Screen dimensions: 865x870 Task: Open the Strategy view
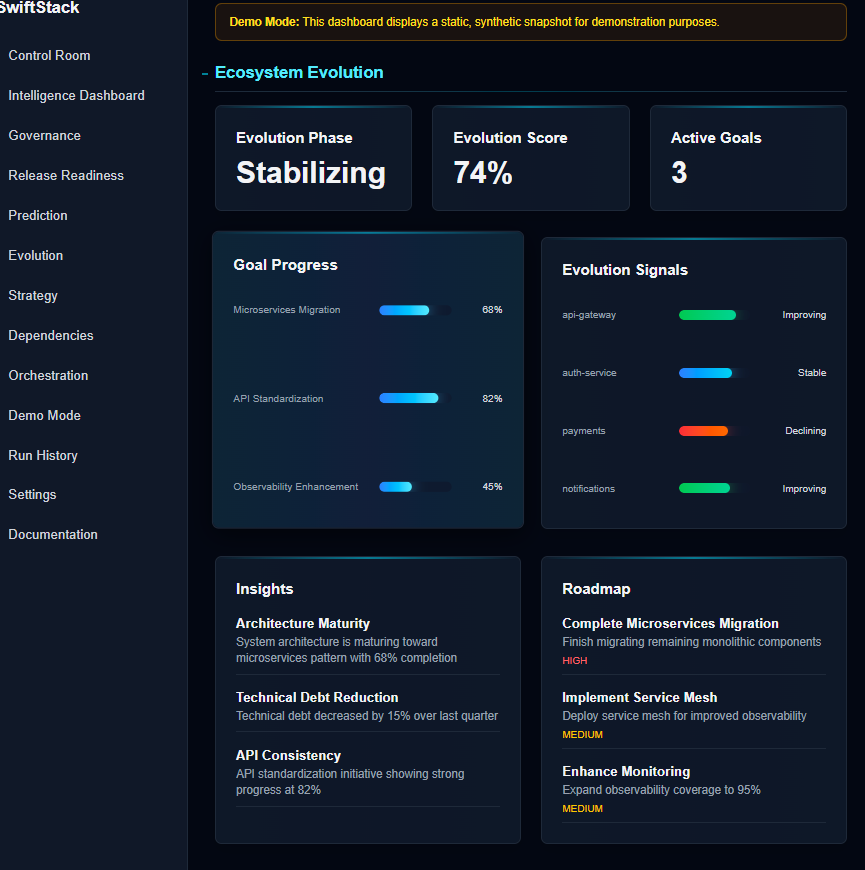click(x=33, y=295)
